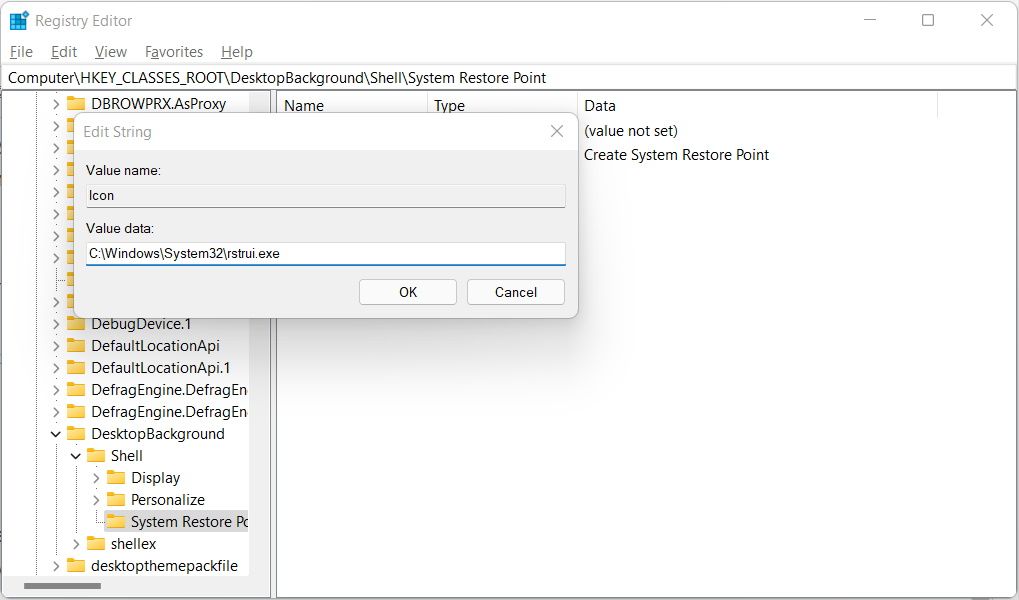Click the Registry Editor app icon
The height and width of the screenshot is (600, 1019).
pos(19,20)
